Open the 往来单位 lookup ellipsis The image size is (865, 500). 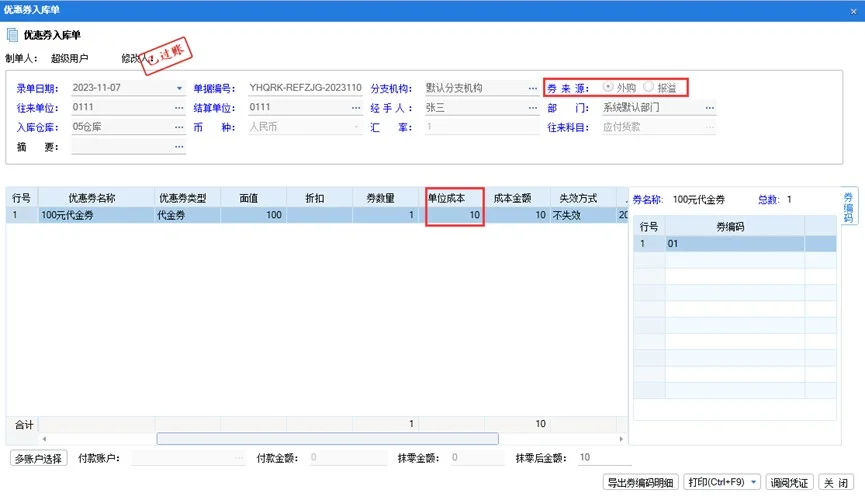179,108
